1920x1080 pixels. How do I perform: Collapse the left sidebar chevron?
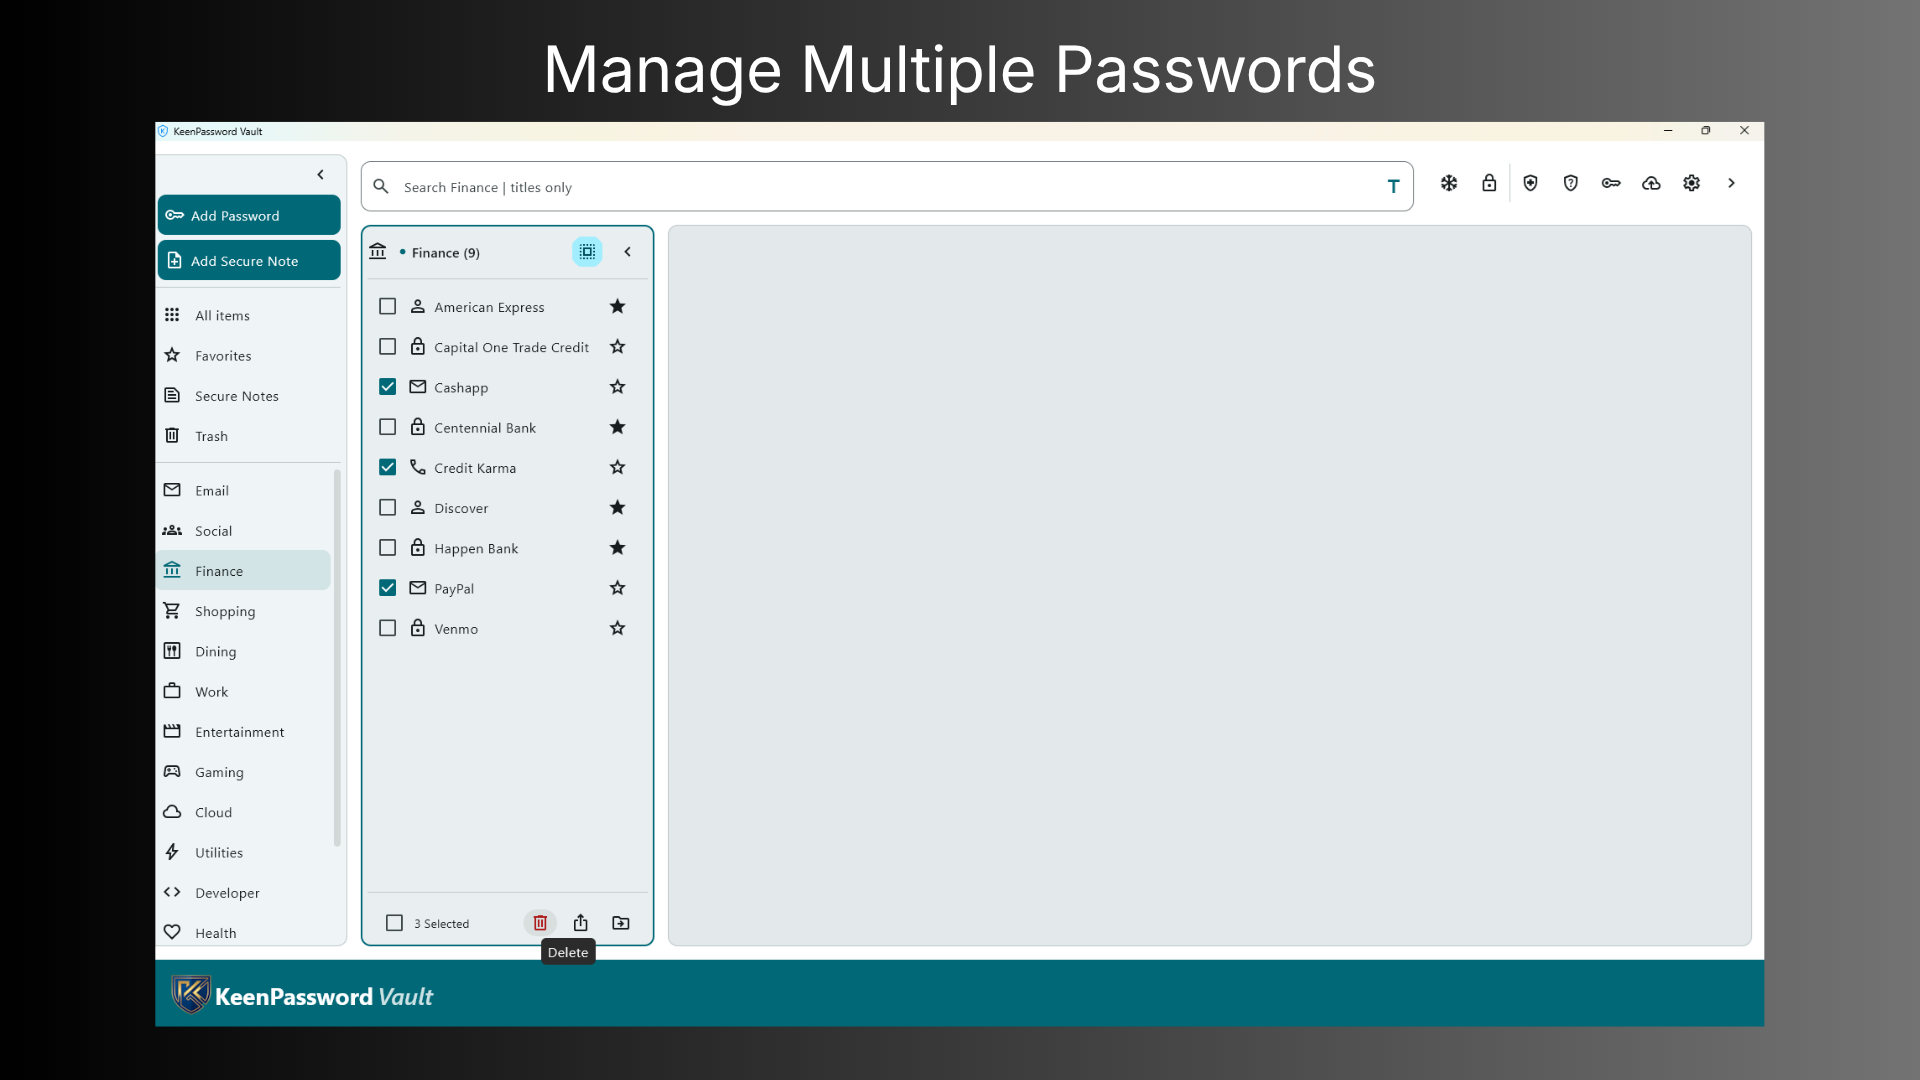click(321, 175)
